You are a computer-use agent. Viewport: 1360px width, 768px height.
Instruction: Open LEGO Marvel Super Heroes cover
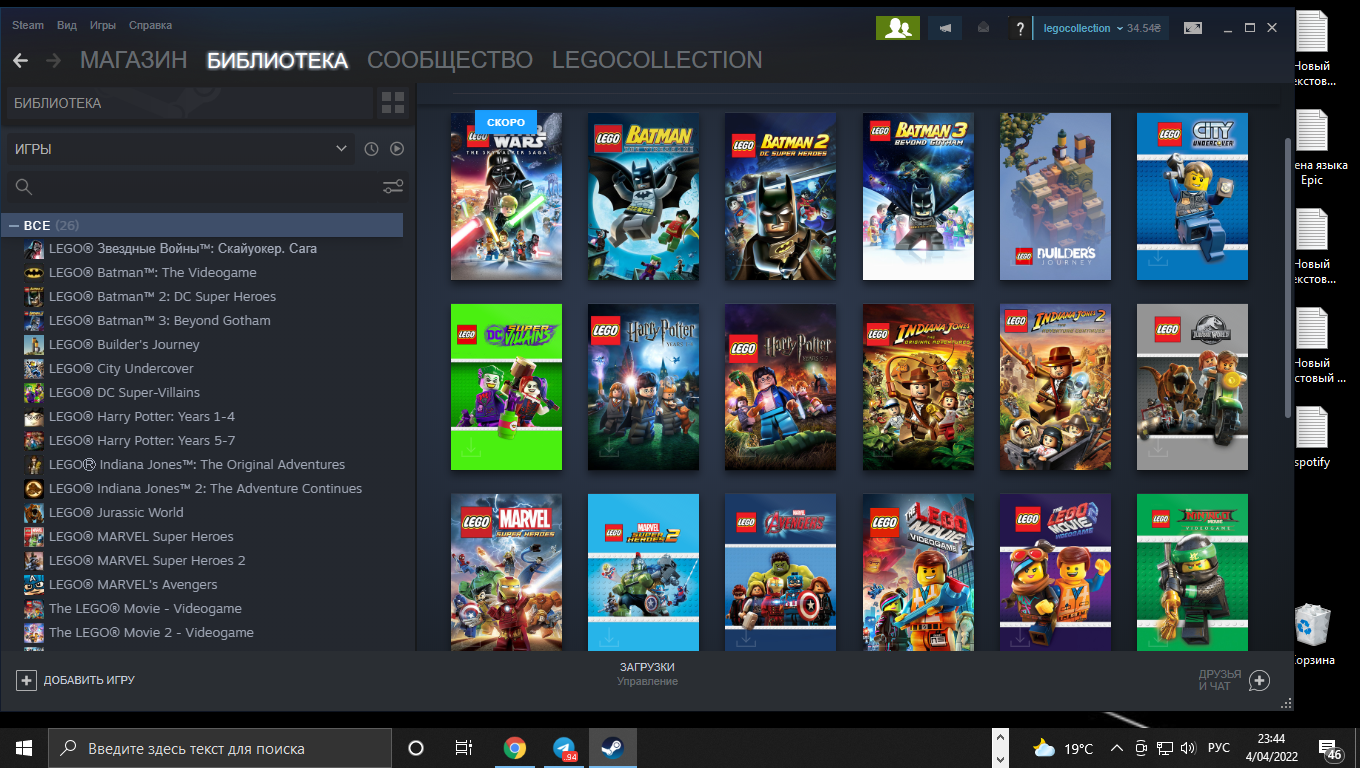506,573
